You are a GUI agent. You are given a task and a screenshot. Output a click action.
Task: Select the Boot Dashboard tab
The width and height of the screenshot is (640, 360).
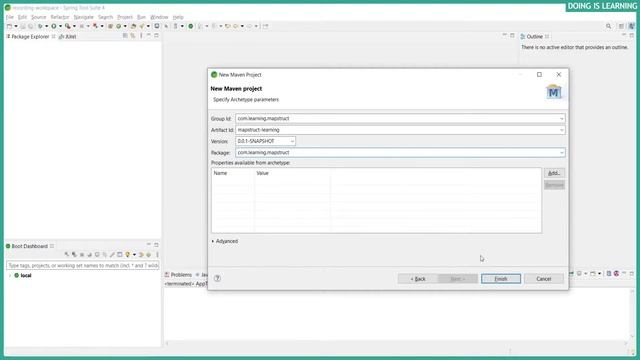click(29, 246)
